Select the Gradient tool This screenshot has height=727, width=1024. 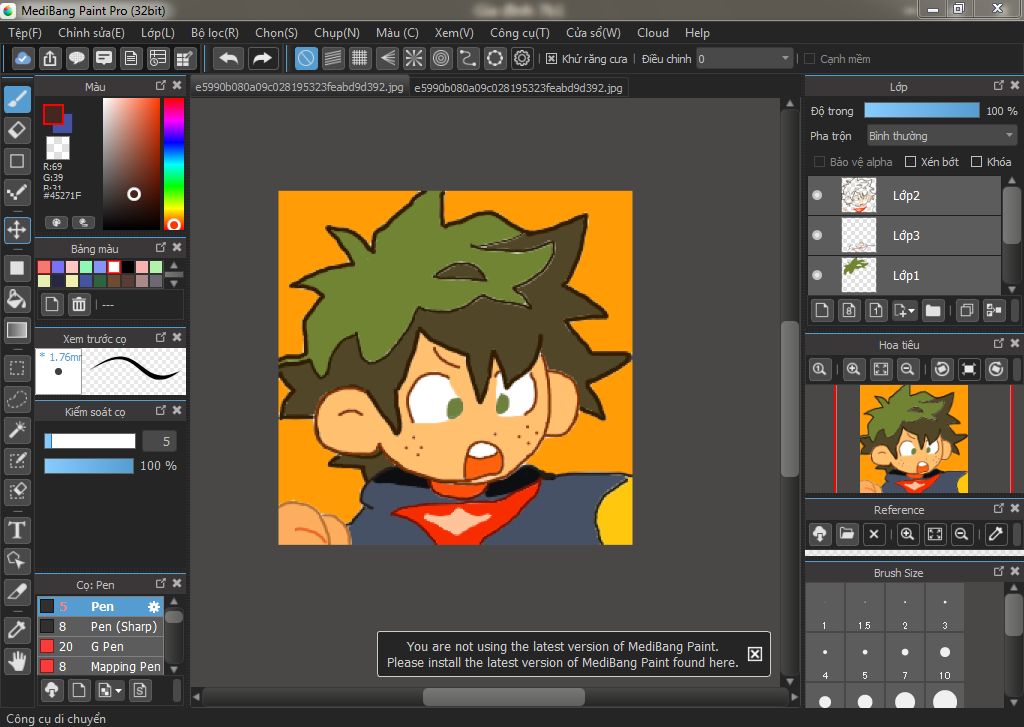18,330
